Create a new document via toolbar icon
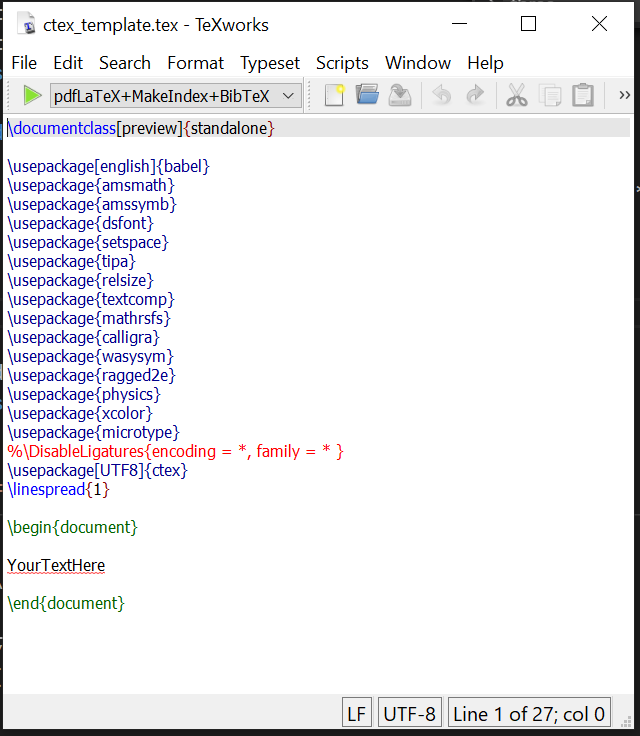 334,95
